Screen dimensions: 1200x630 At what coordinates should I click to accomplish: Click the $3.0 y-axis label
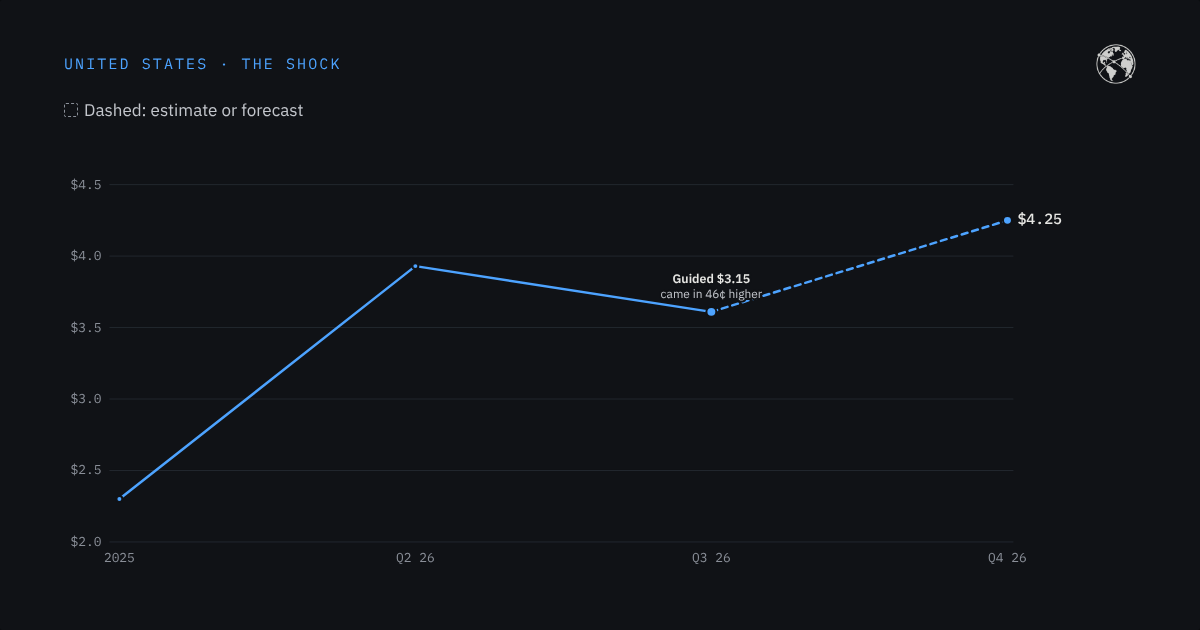pyautogui.click(x=86, y=399)
